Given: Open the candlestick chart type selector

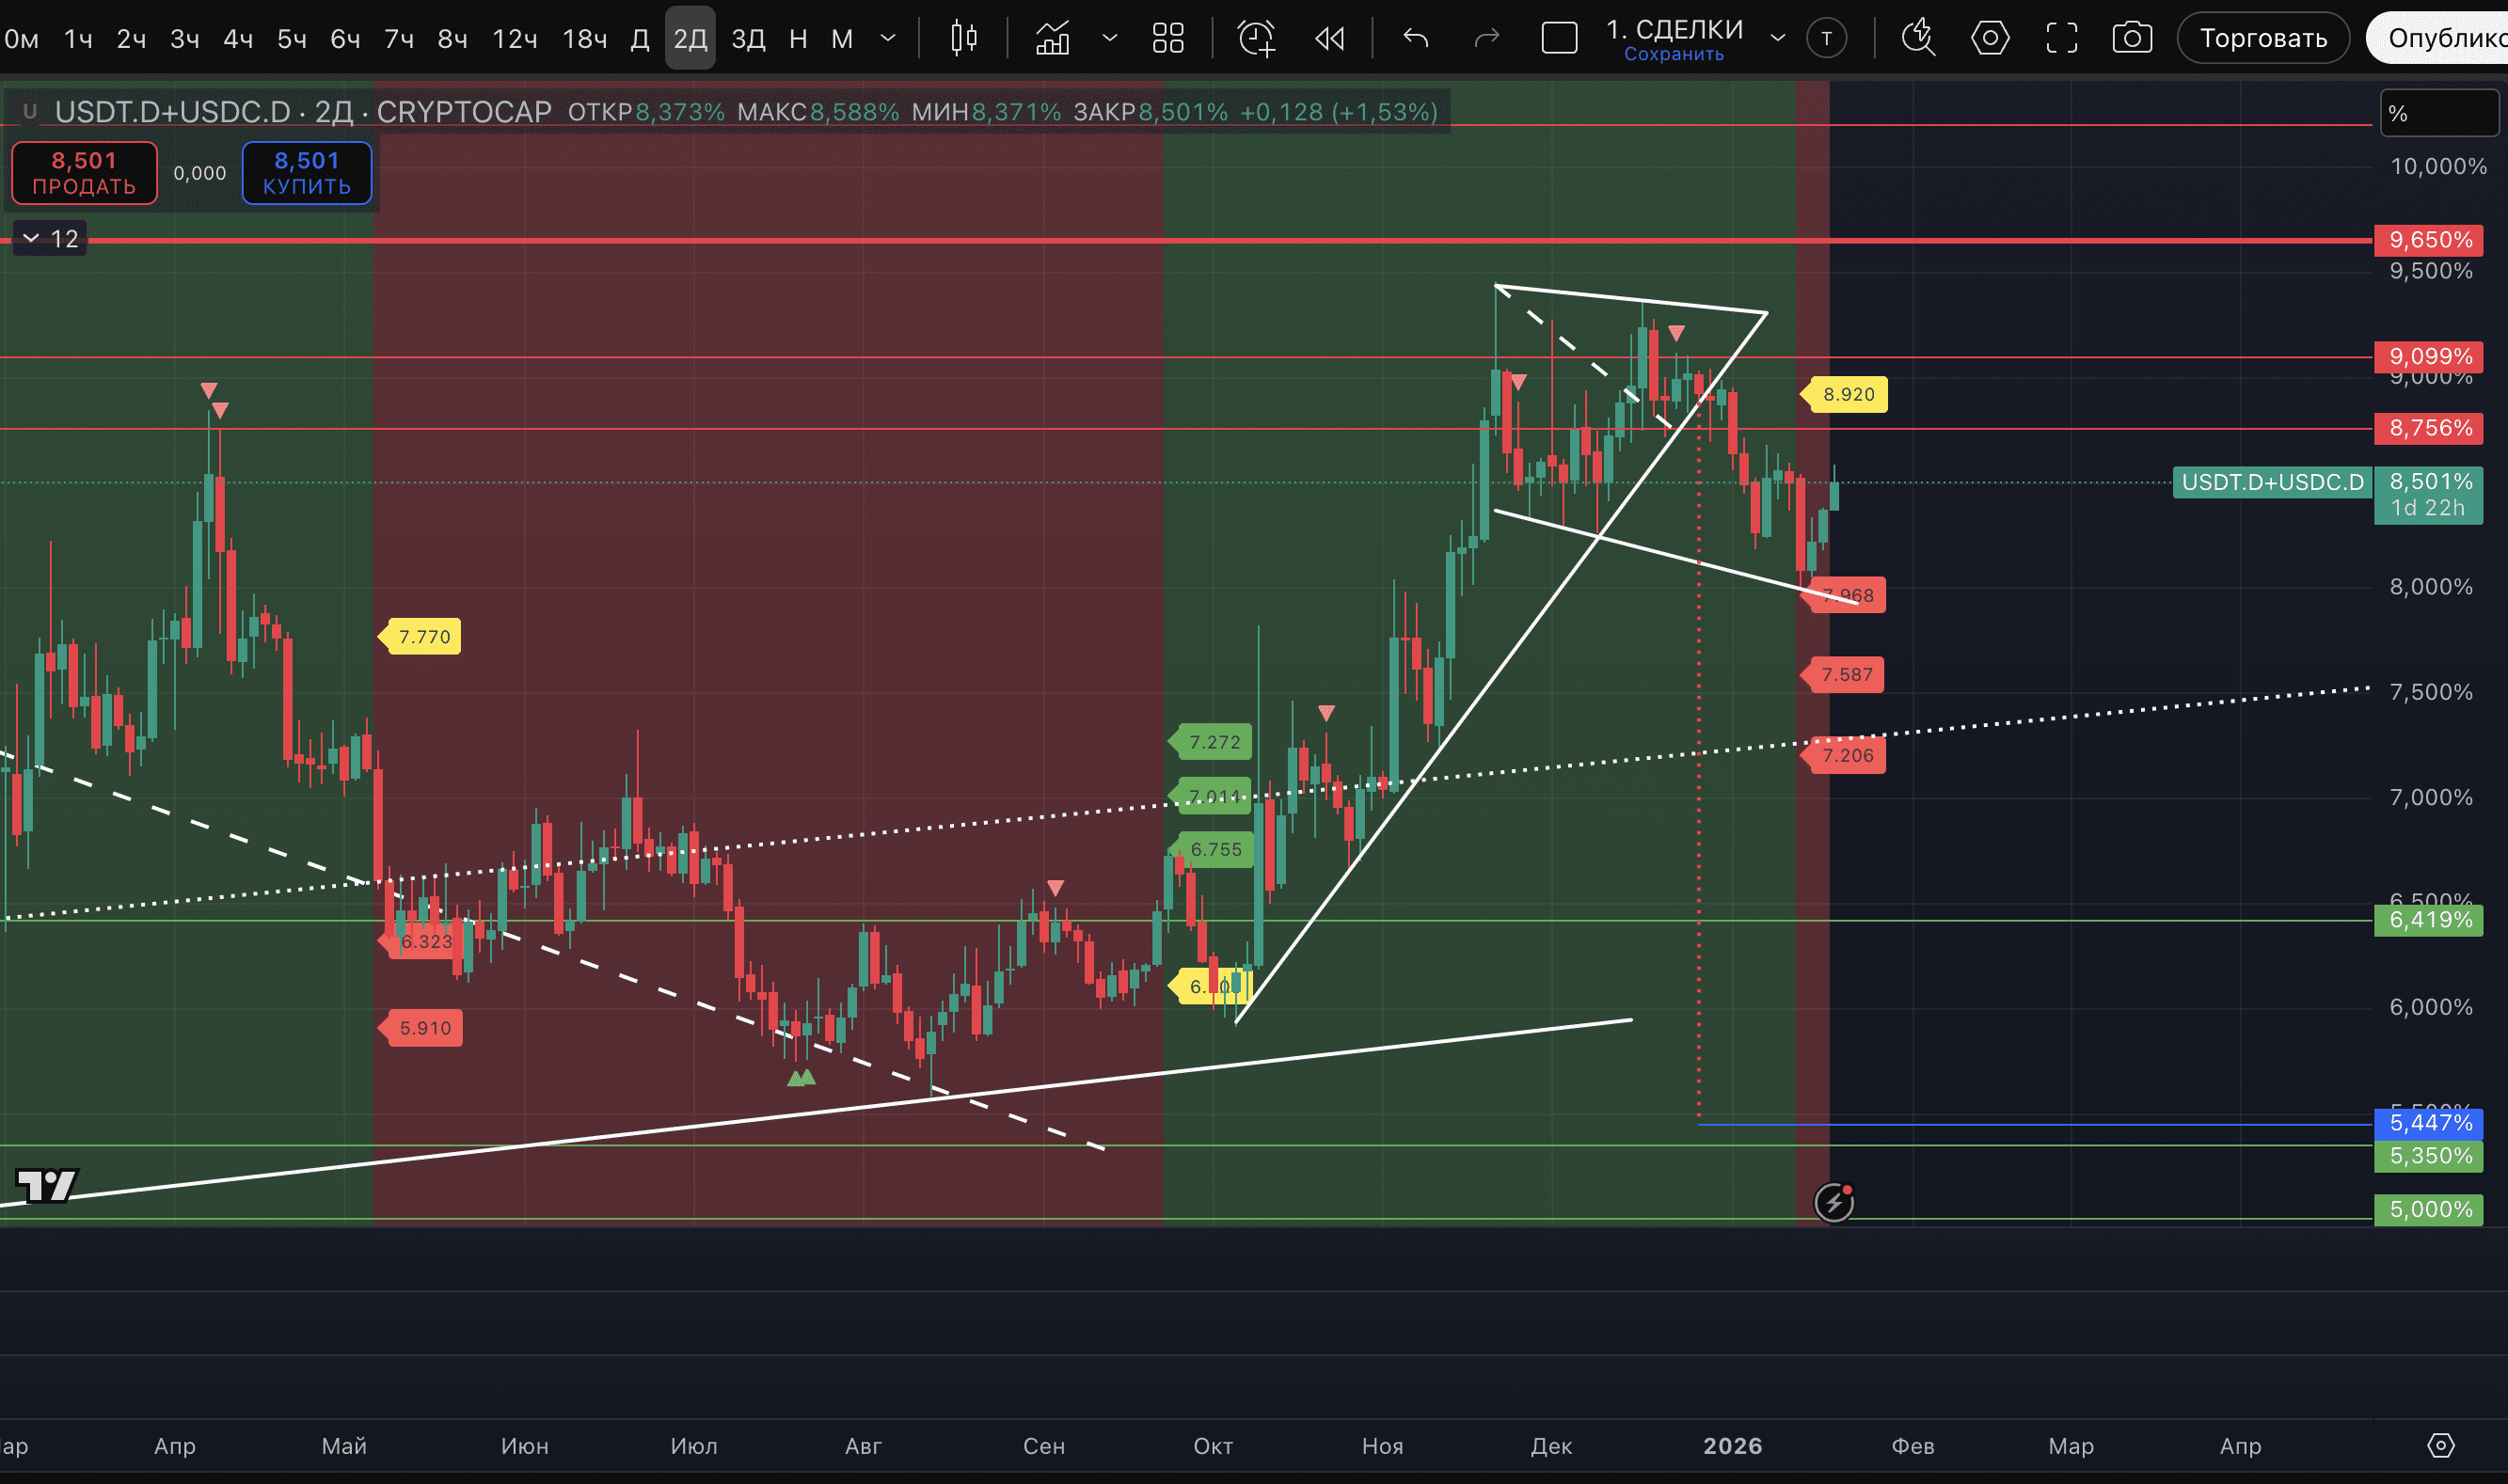Looking at the screenshot, I should [x=963, y=38].
